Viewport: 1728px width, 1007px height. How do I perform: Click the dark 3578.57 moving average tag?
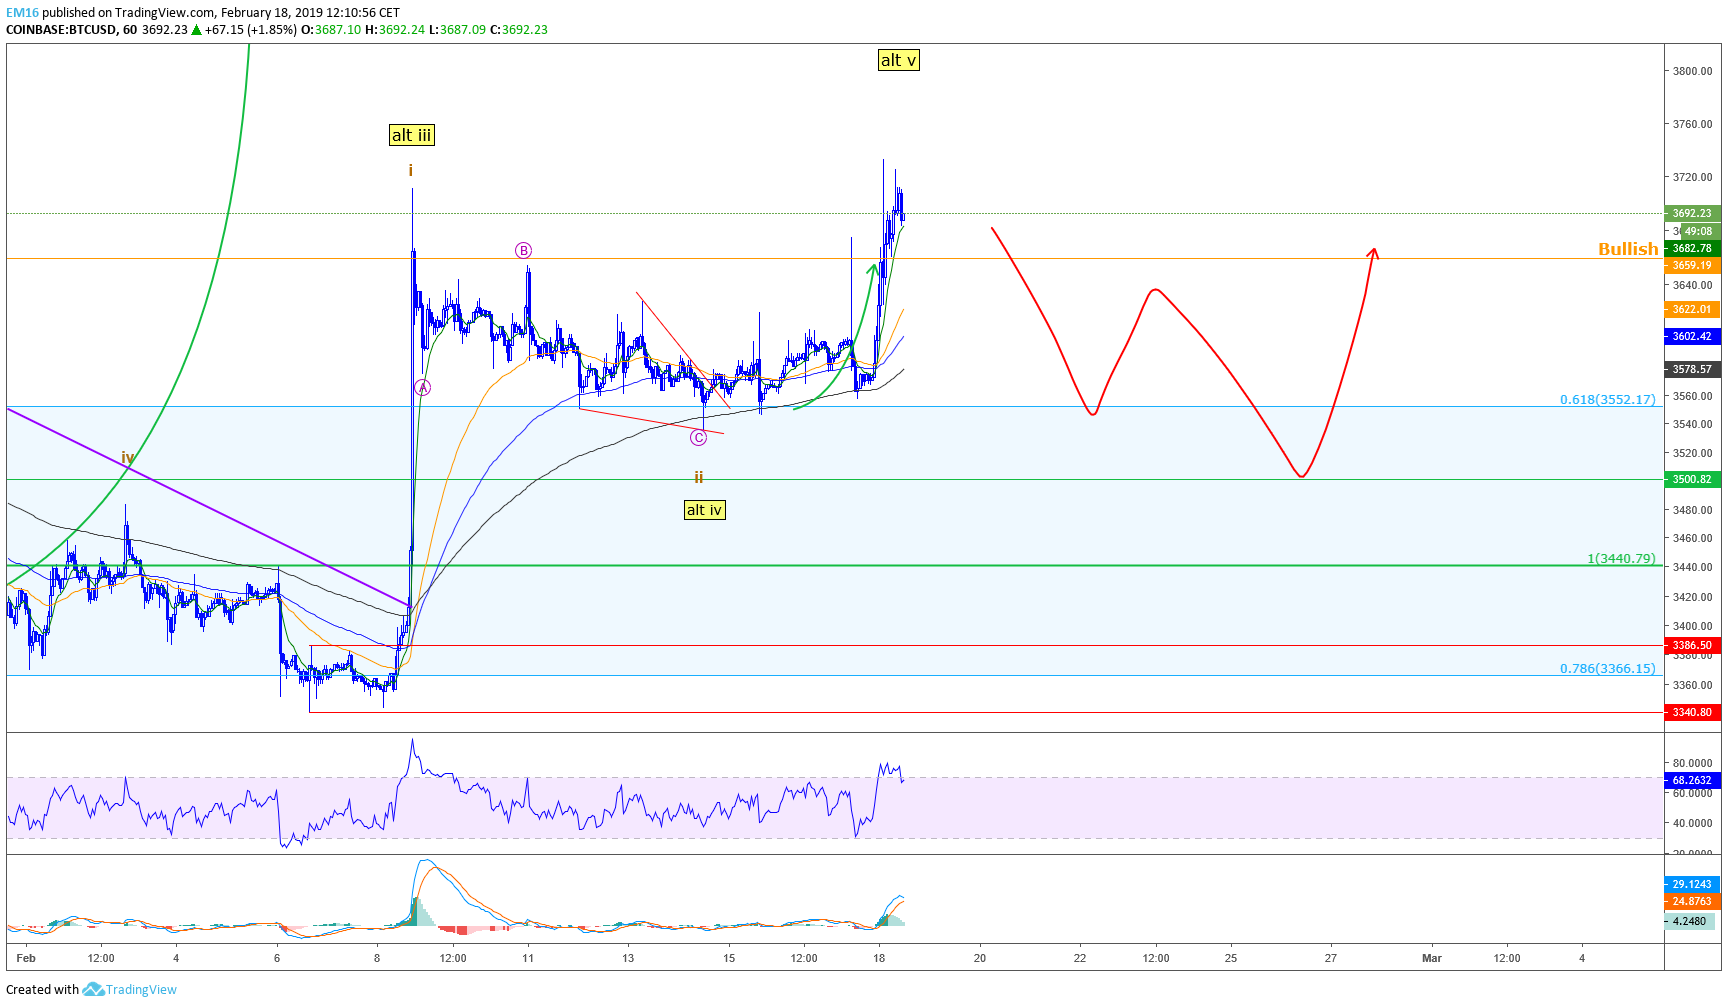pyautogui.click(x=1692, y=369)
